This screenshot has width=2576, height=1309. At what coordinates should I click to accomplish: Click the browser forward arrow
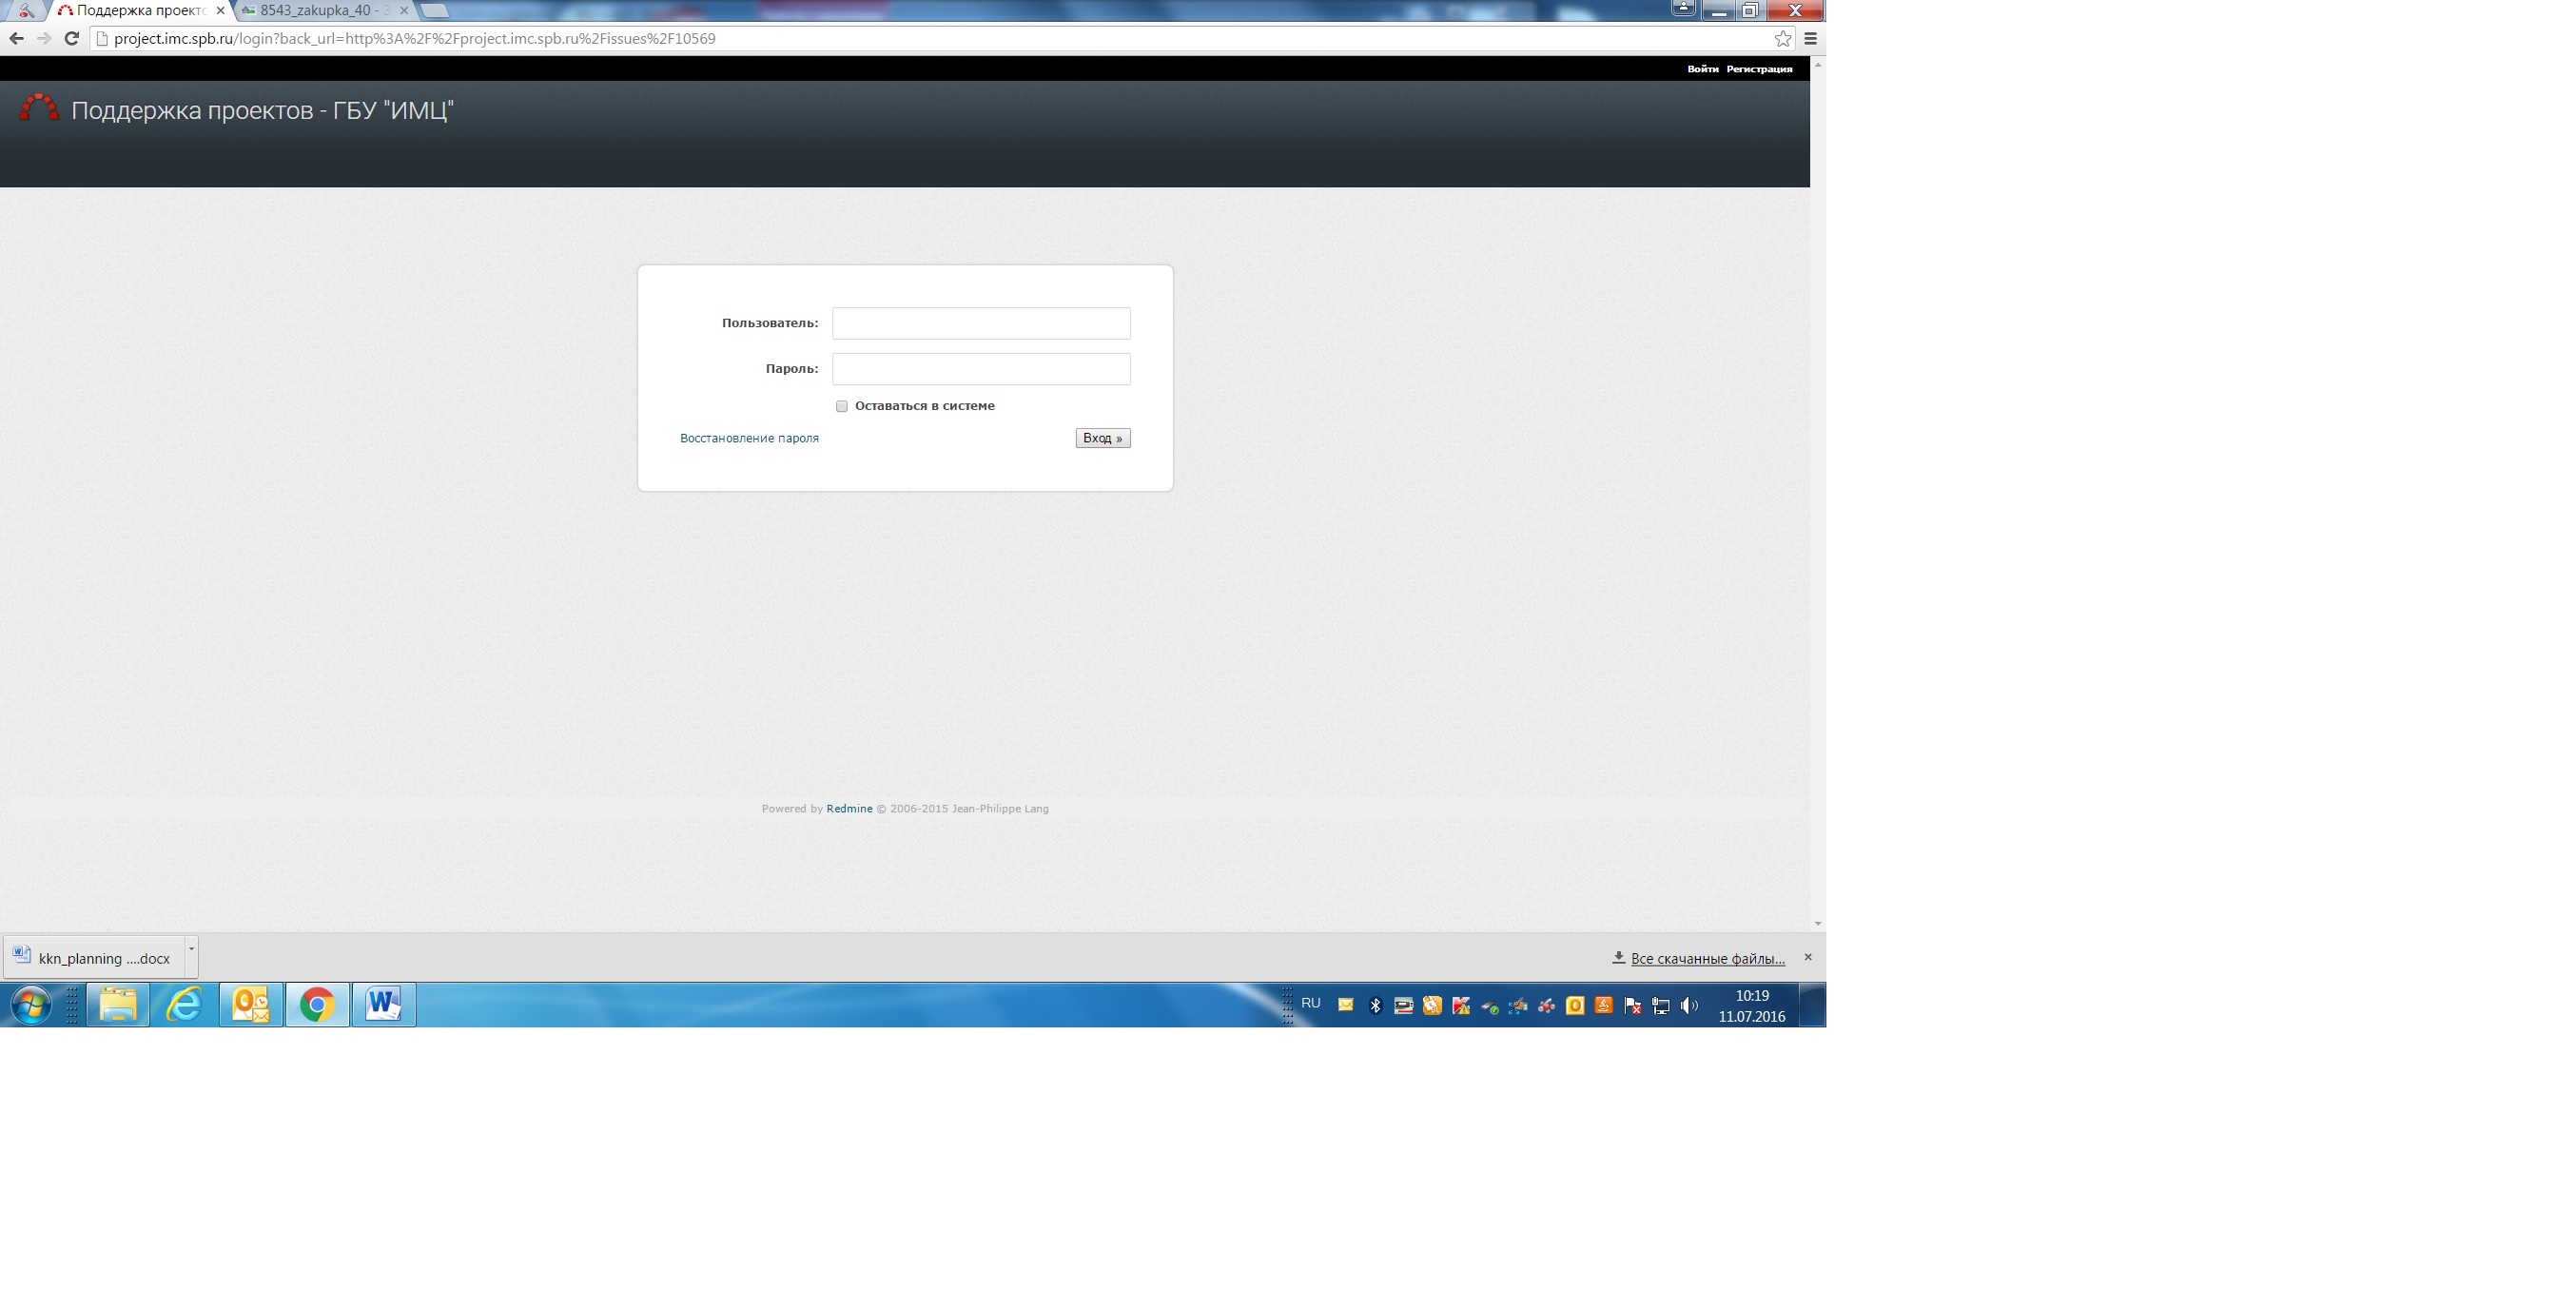click(44, 38)
